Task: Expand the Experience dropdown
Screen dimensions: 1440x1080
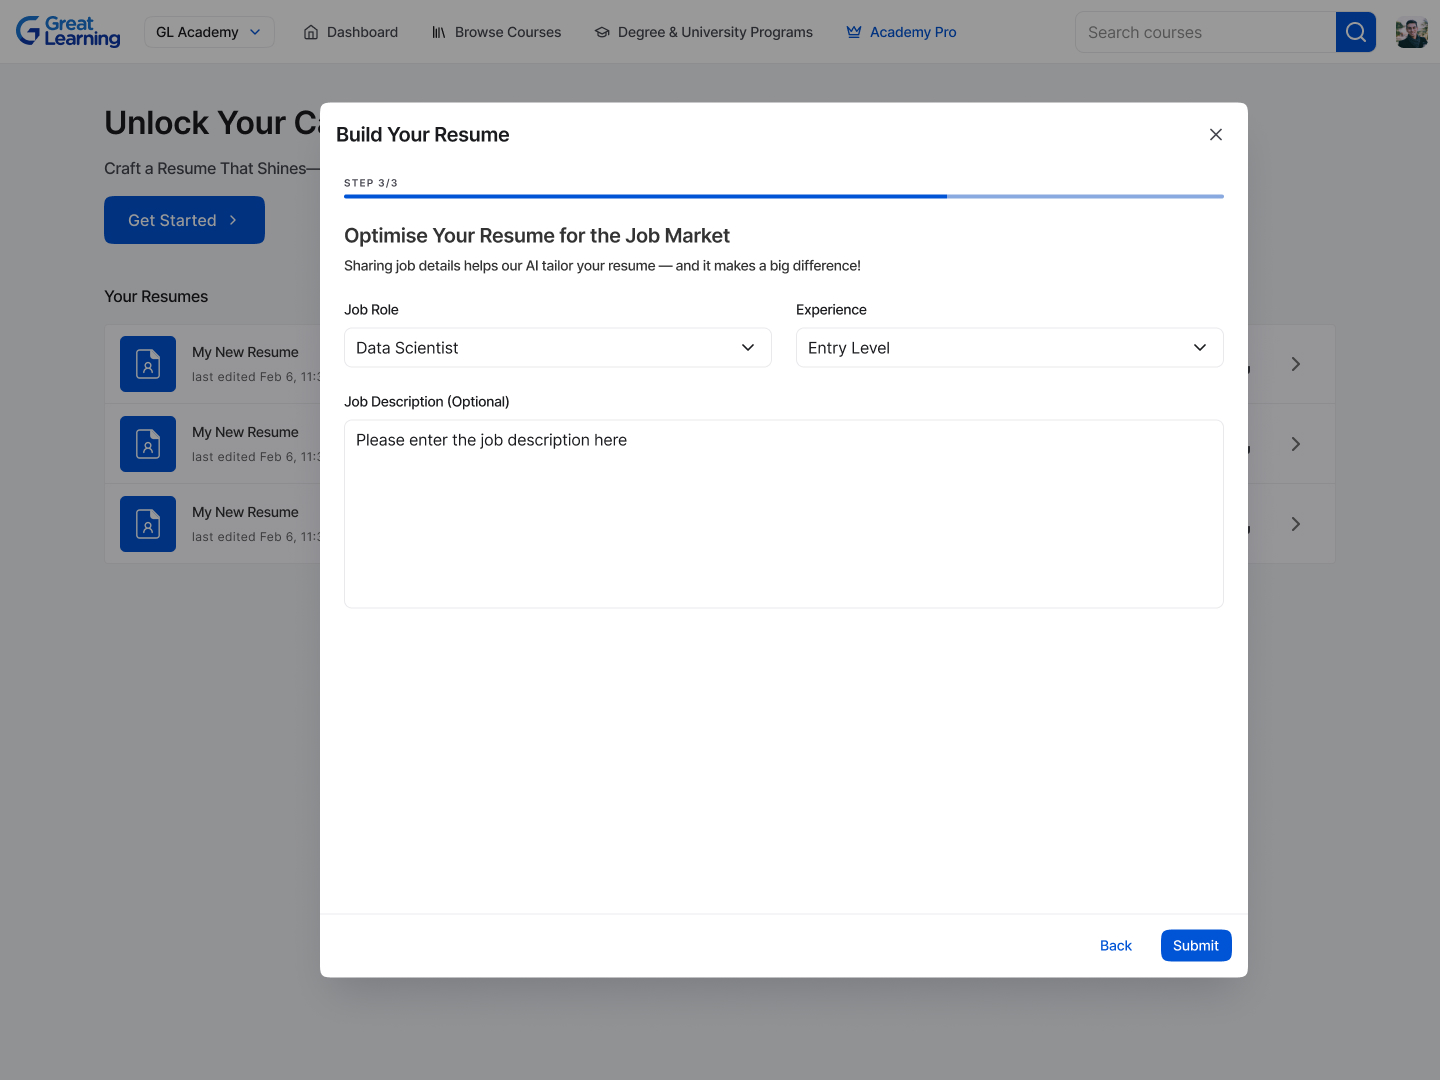Action: pyautogui.click(x=1009, y=348)
